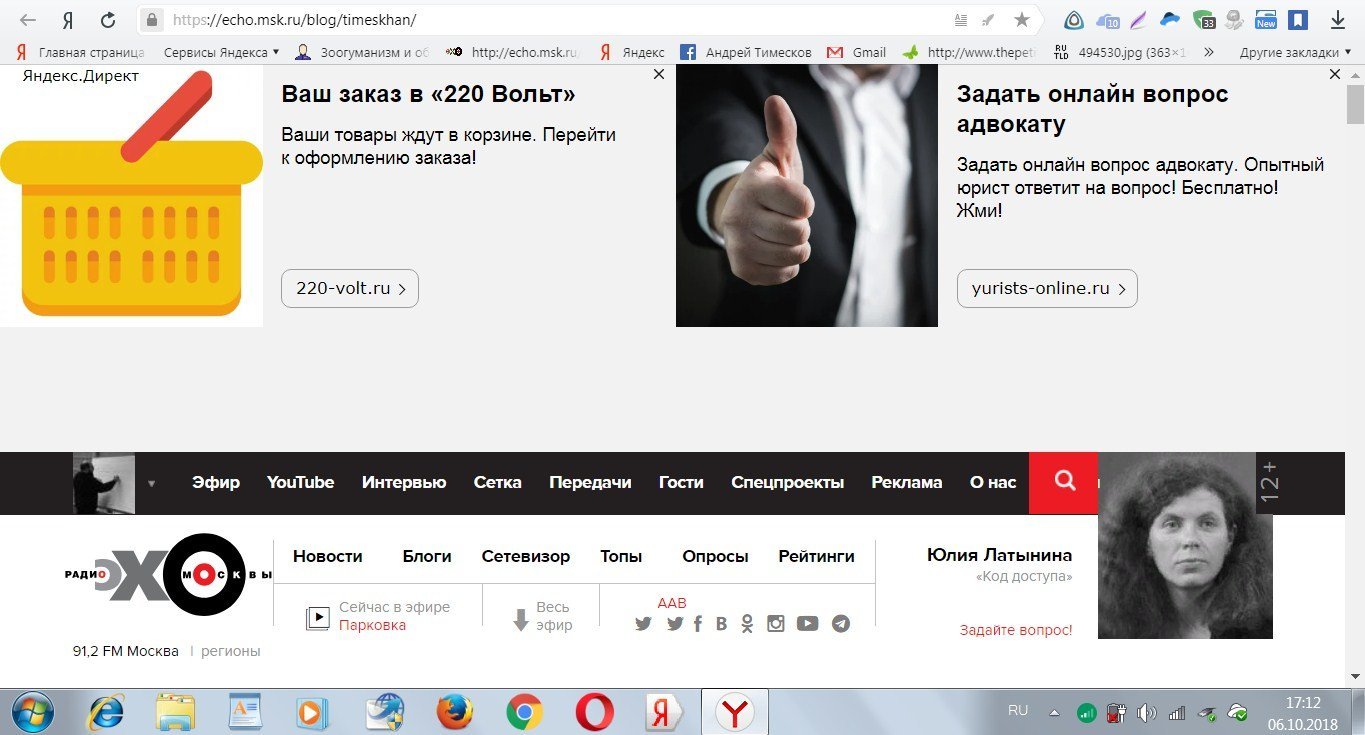This screenshot has width=1365, height=735.
Task: Expand Другие закладки bookmarks folder
Action: point(1295,52)
